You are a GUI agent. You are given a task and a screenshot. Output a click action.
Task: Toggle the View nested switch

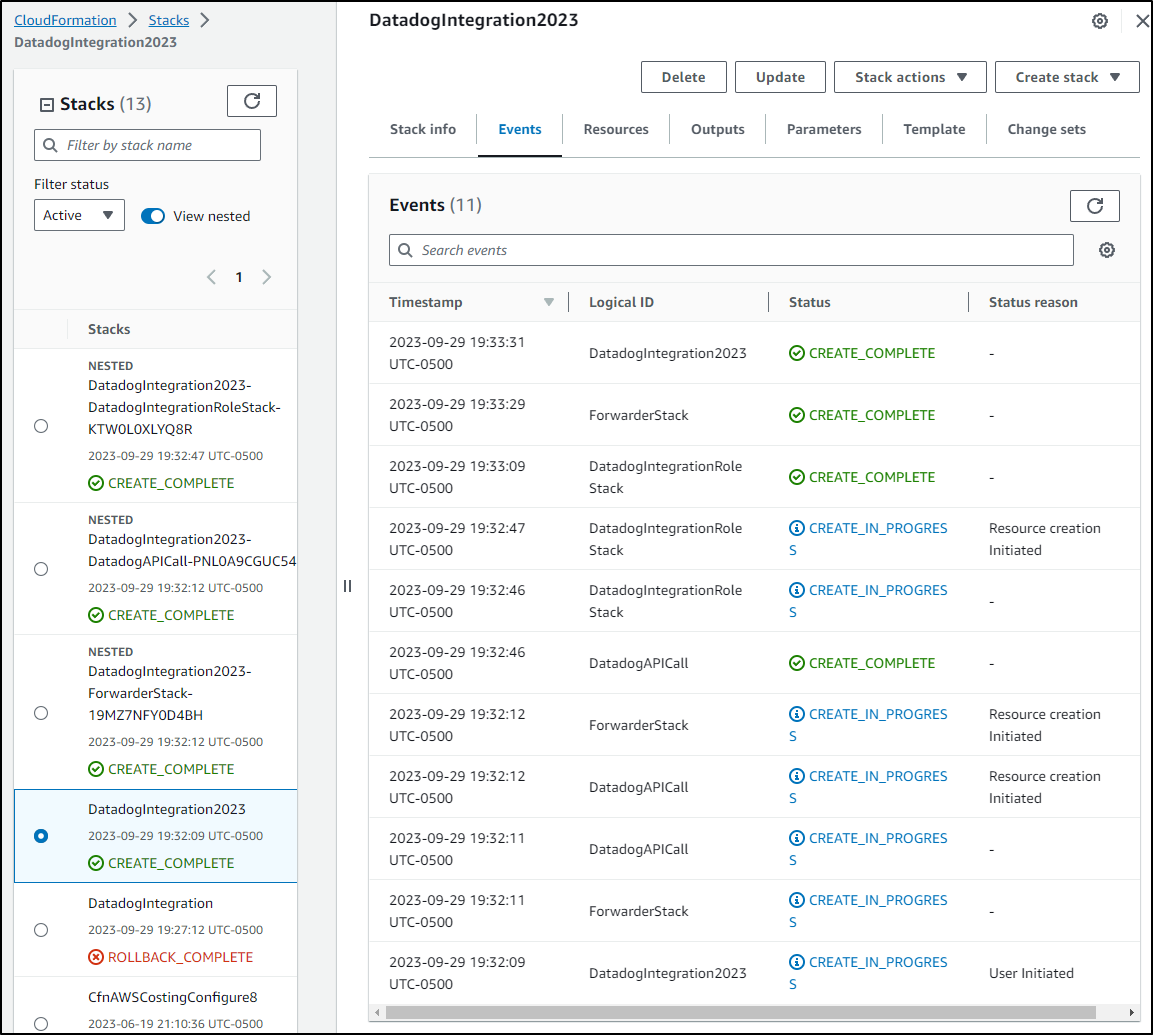tap(153, 216)
